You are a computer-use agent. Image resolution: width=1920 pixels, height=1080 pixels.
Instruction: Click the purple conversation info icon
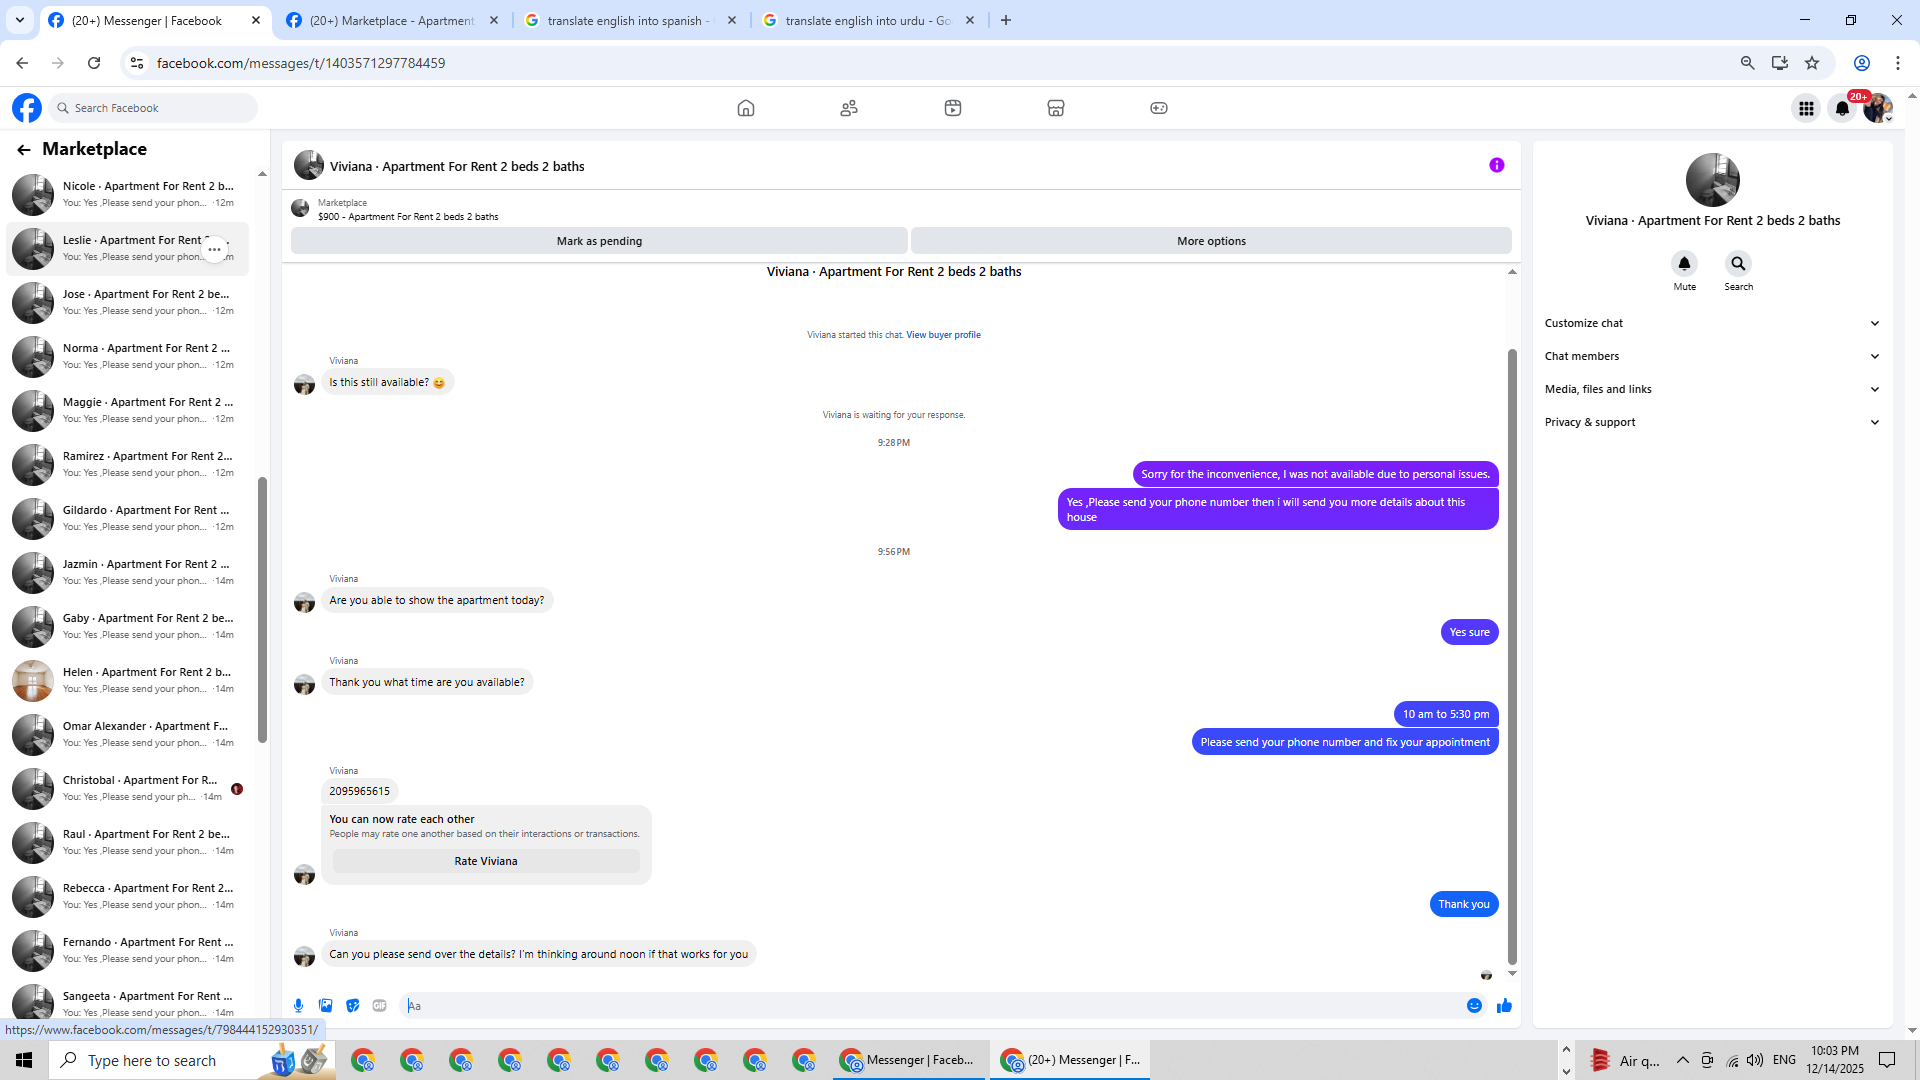(1496, 166)
